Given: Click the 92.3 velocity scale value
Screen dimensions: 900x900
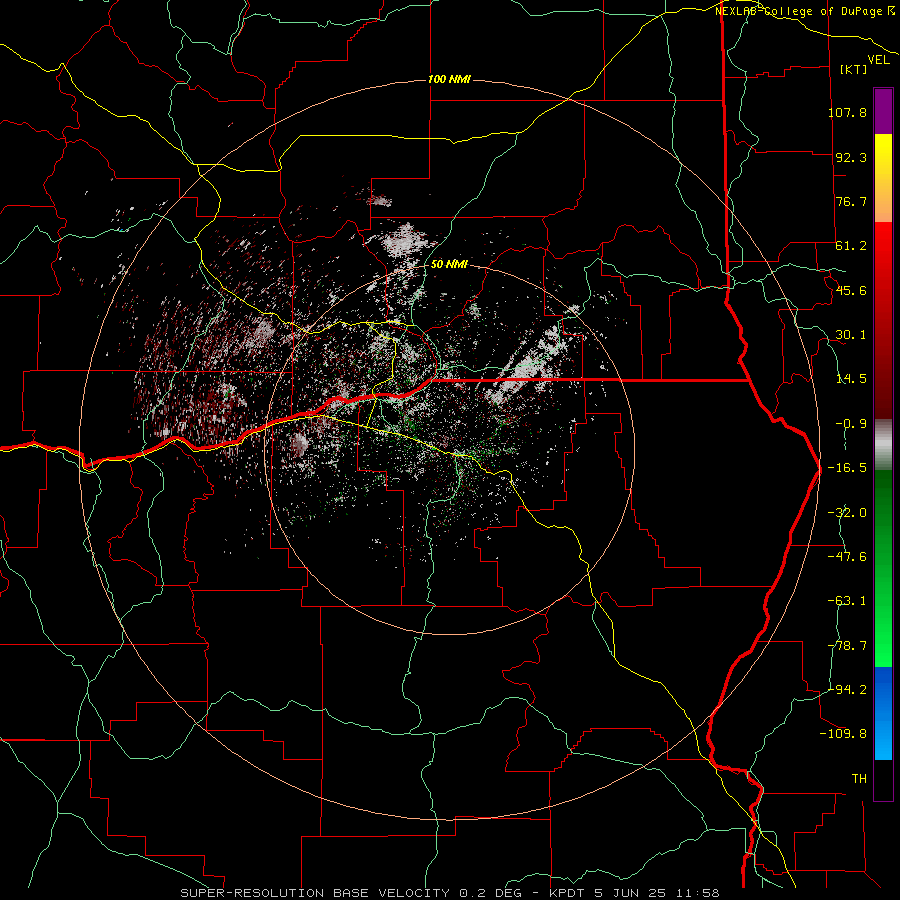Looking at the screenshot, I should (851, 157).
